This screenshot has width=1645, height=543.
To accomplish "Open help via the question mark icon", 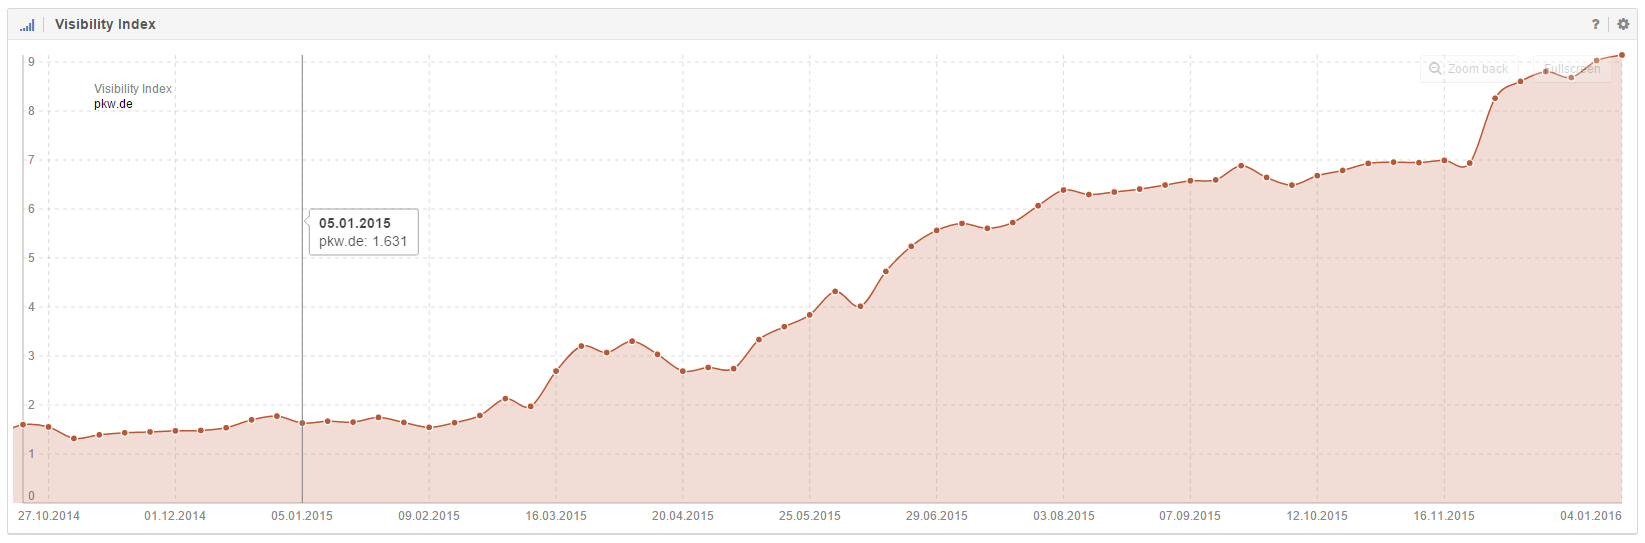I will (x=1595, y=24).
